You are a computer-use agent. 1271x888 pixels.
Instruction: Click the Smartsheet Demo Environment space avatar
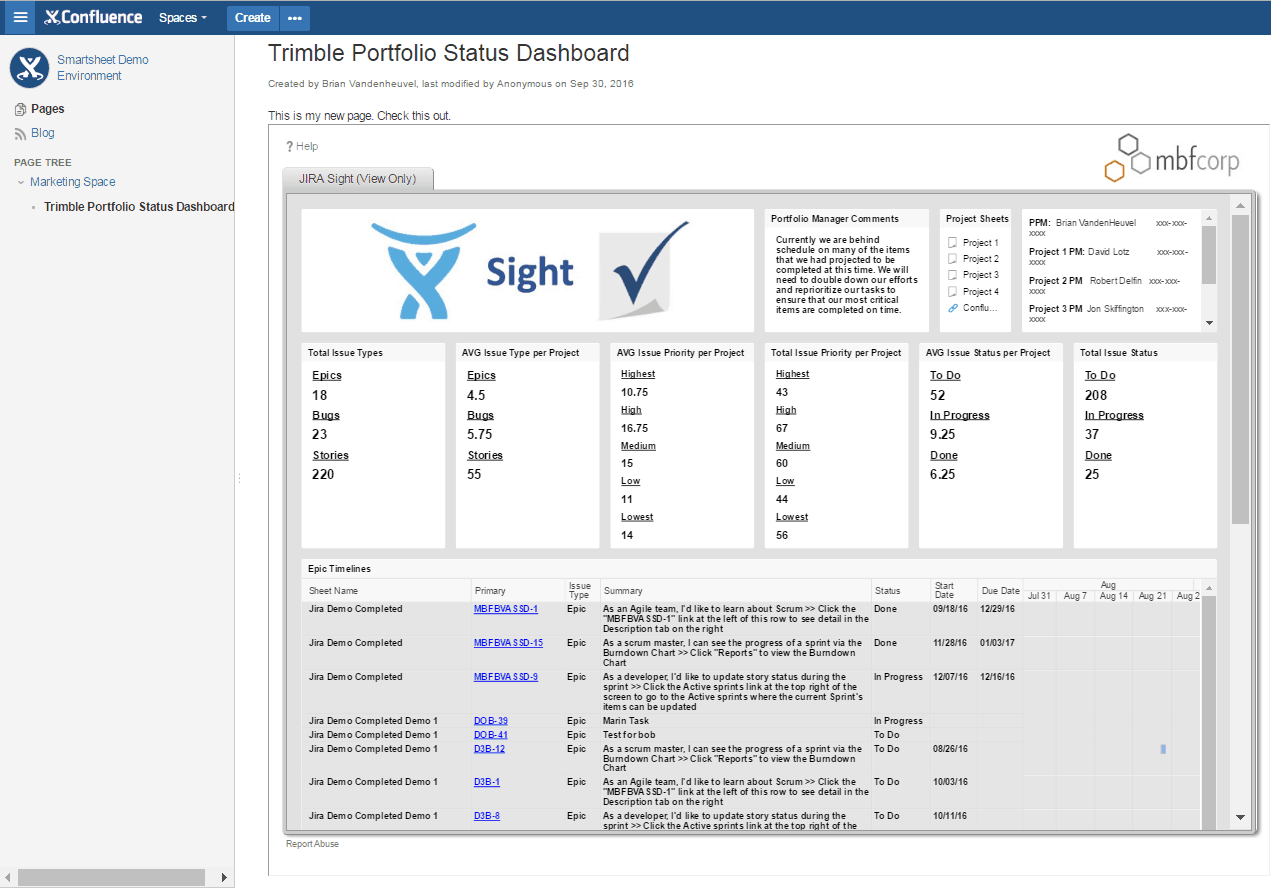click(x=29, y=68)
